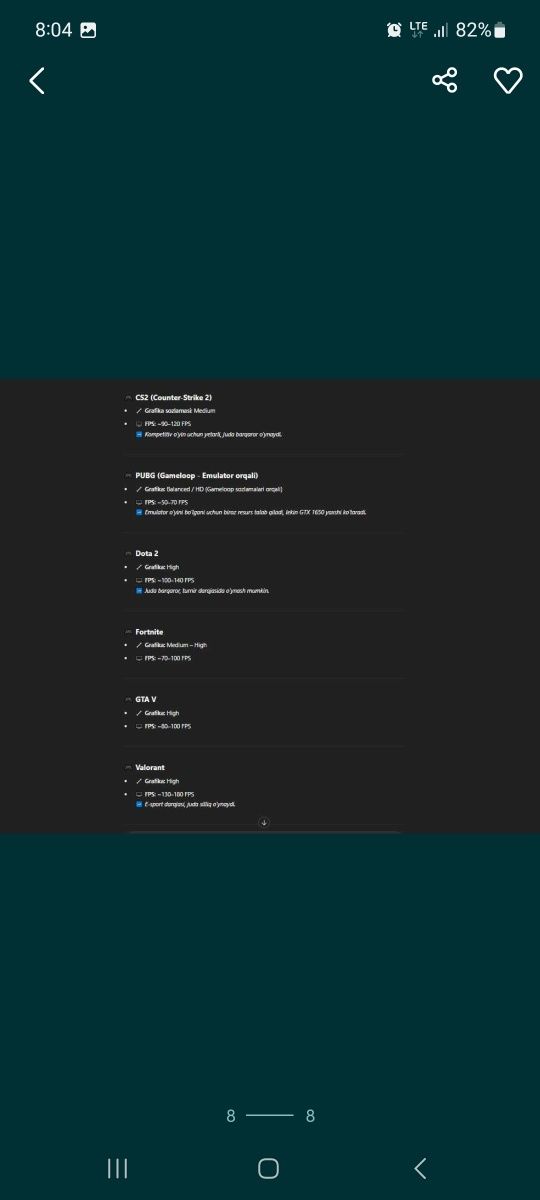Tap the 8:04 clock

tap(53, 30)
